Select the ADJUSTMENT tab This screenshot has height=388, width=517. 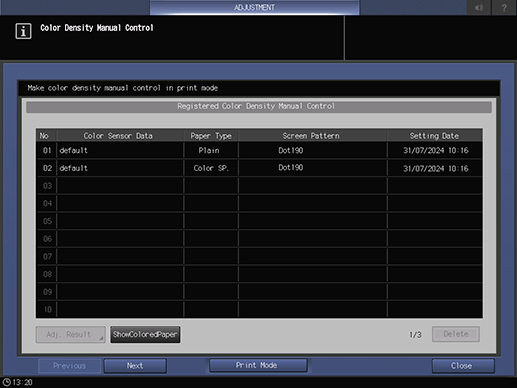[254, 7]
